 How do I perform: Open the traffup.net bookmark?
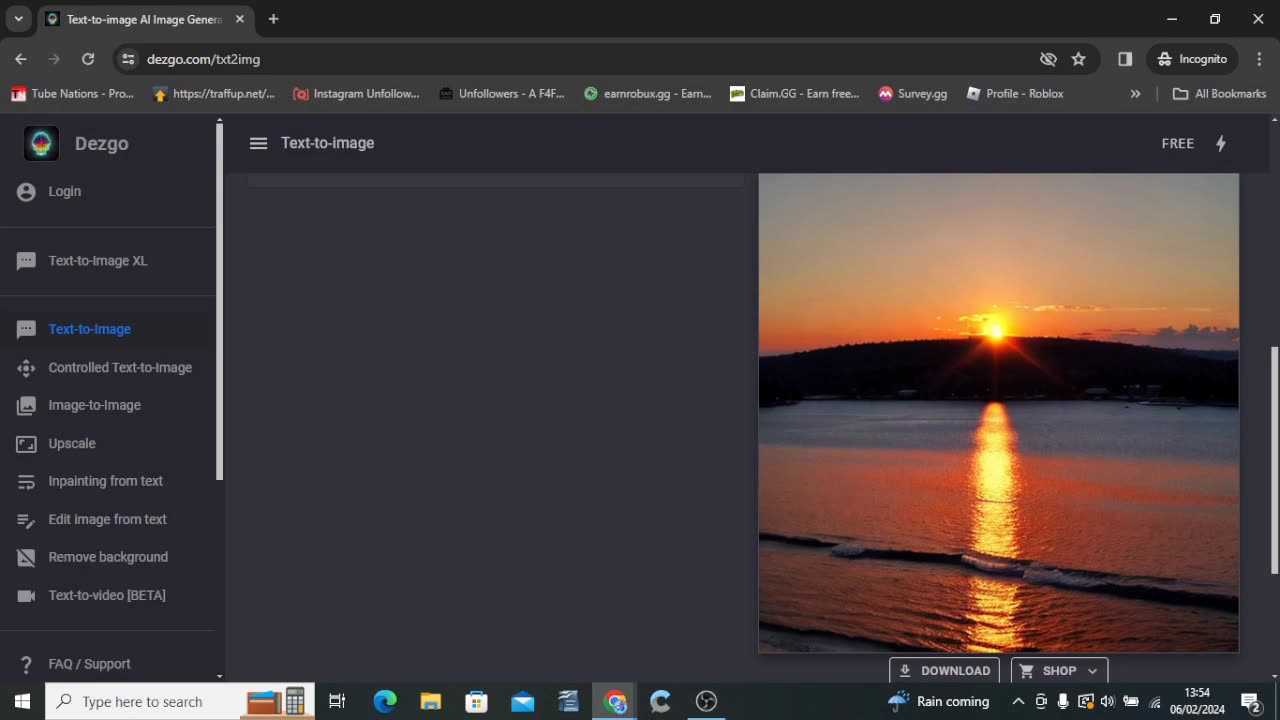point(214,94)
